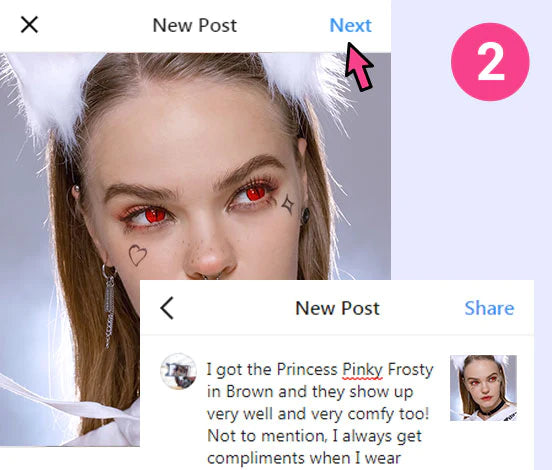Tap the star doodle beside the eye

[288, 204]
